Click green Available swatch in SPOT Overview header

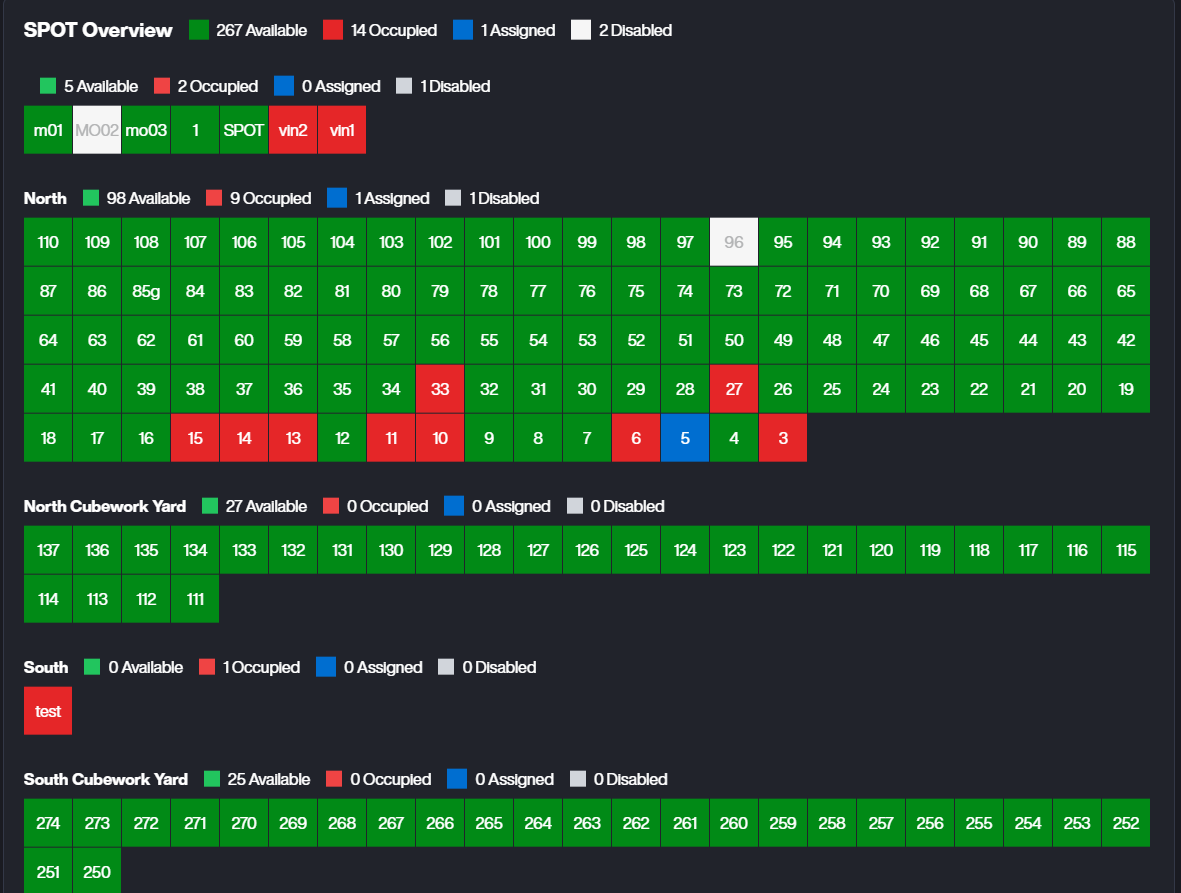pos(199,30)
